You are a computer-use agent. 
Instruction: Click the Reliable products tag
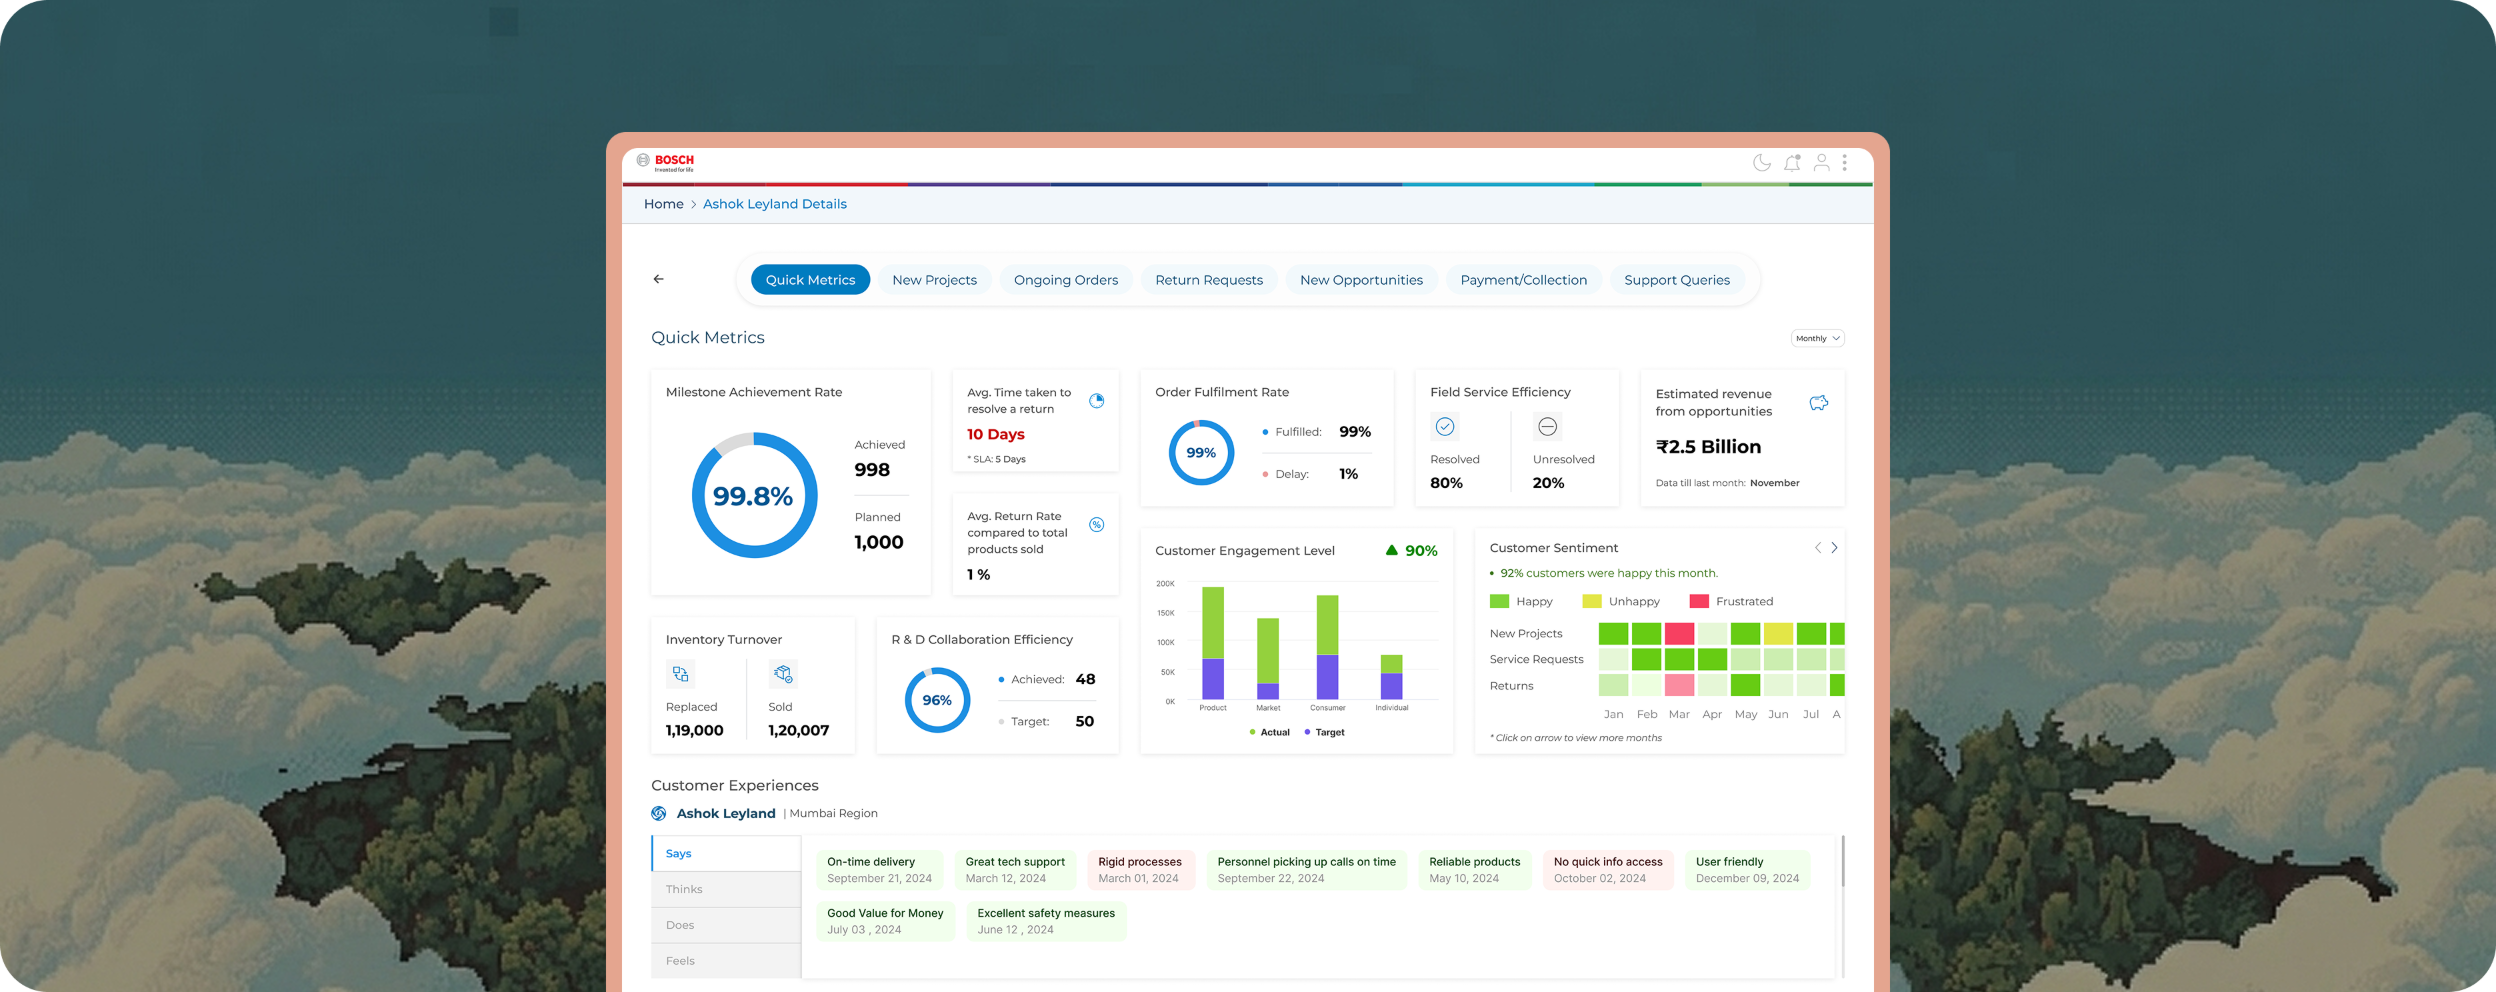point(1474,870)
